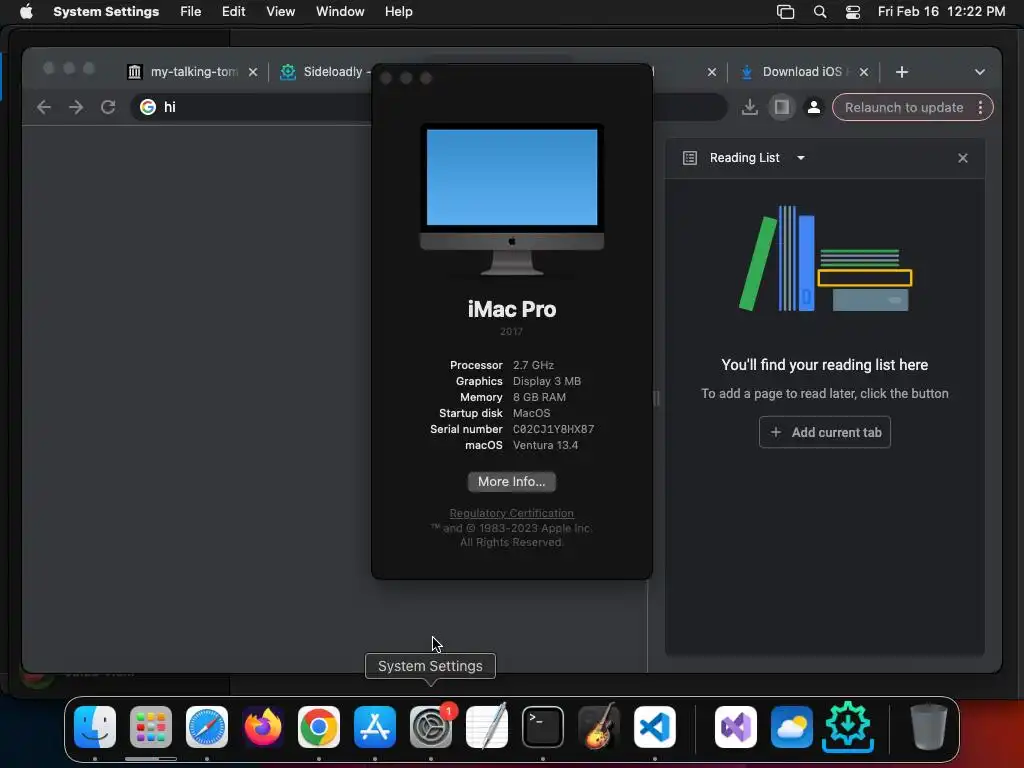The height and width of the screenshot is (768, 1024).
Task: Open Chrome three-dot menu
Action: [x=980, y=108]
